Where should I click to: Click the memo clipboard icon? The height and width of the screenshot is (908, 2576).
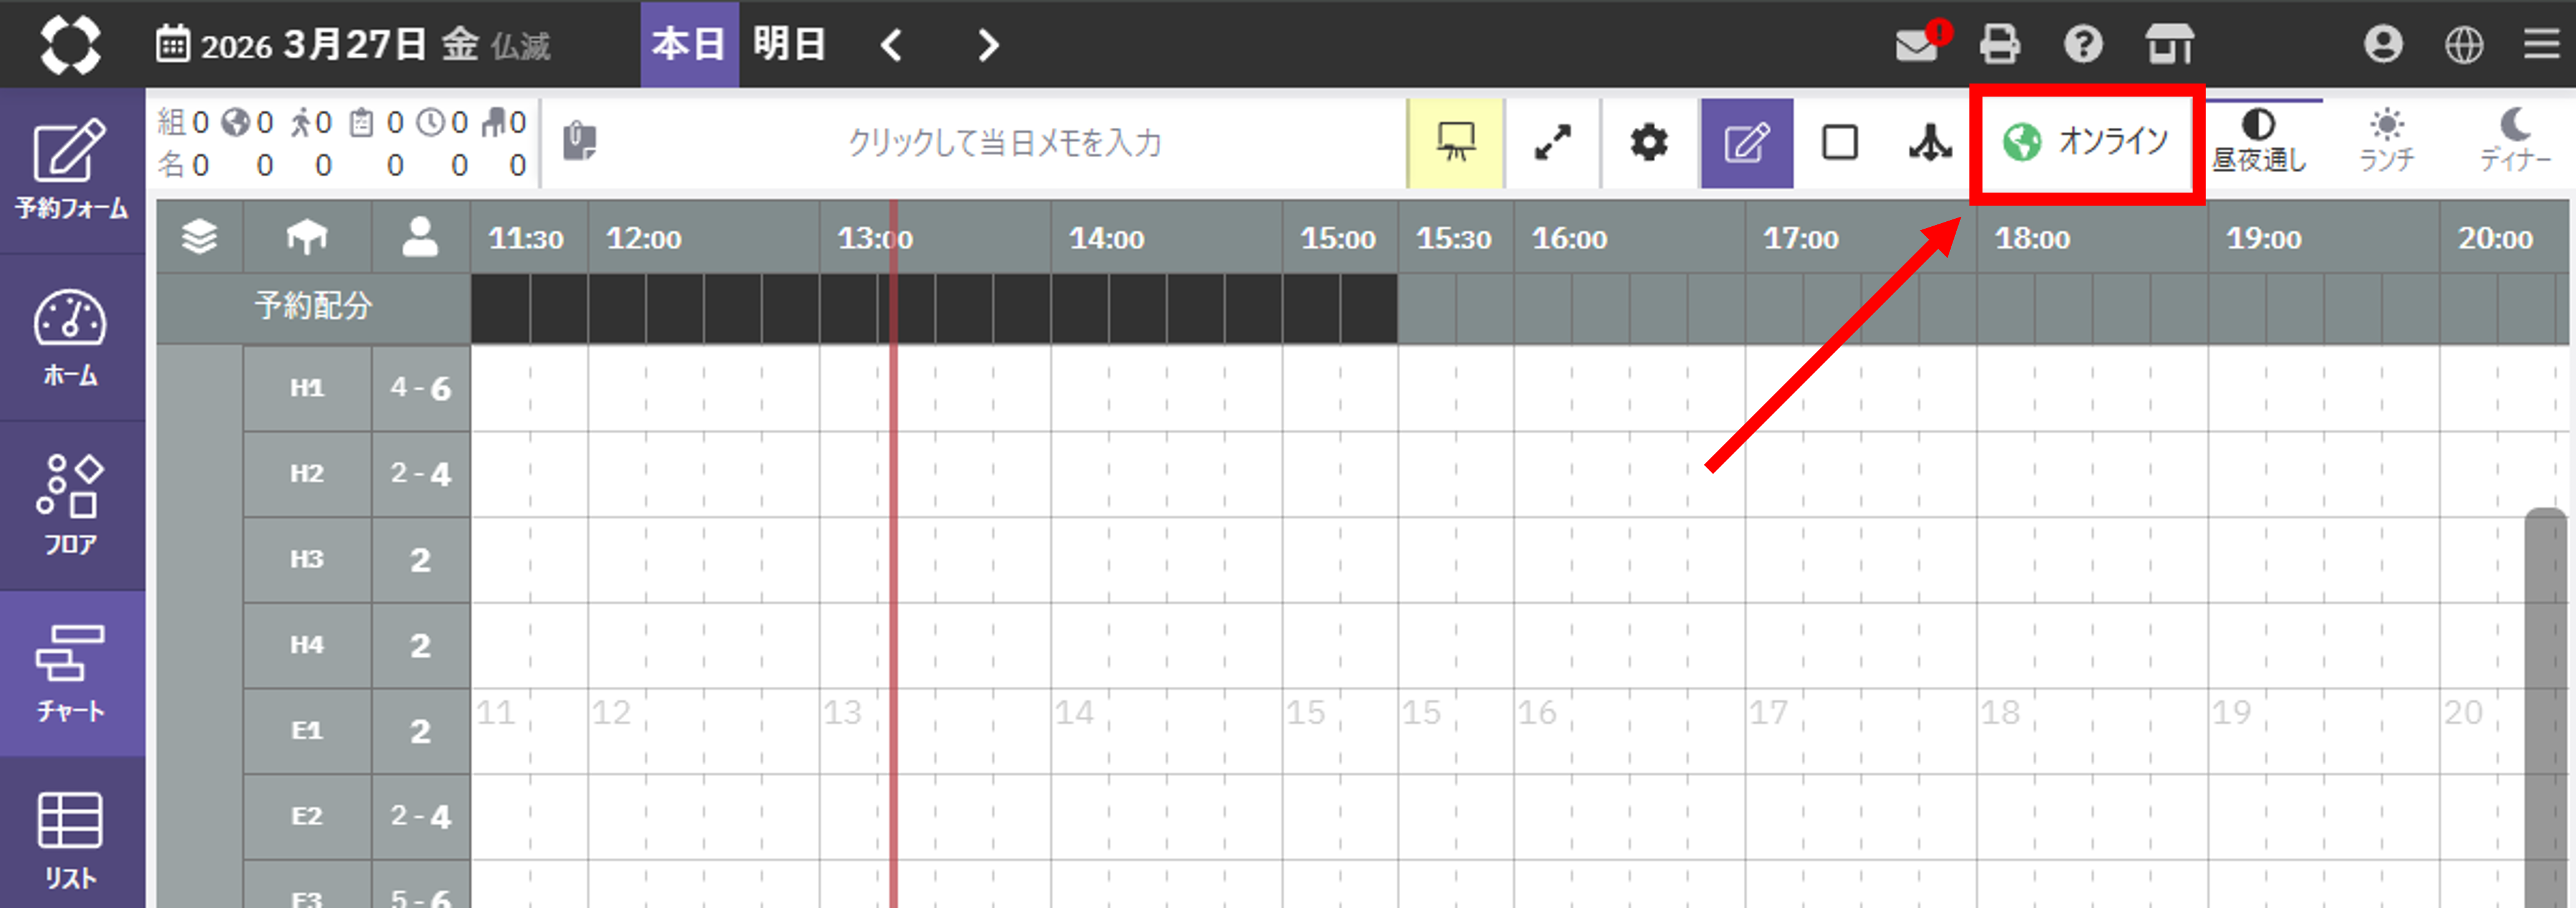click(579, 141)
